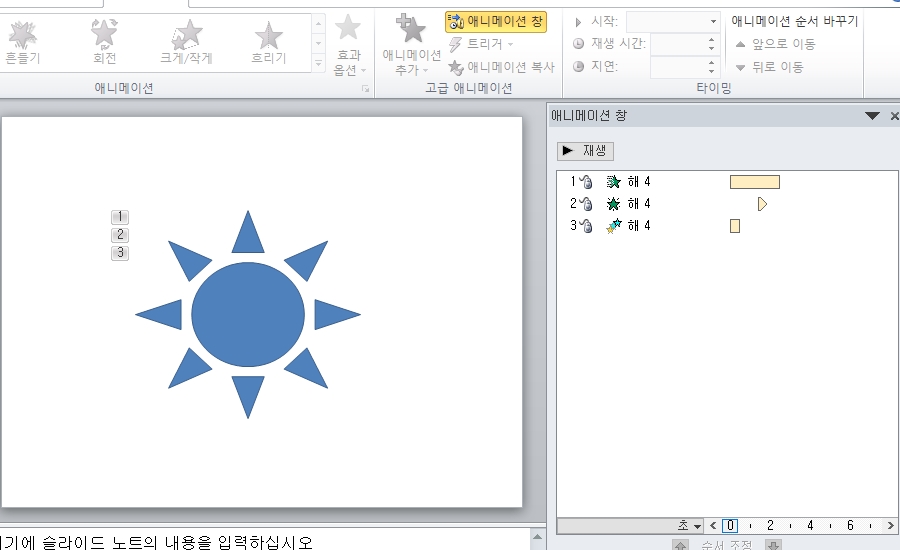Close the 애니메이션 창 pane
Viewport: 900px width, 550px height.
tap(894, 116)
